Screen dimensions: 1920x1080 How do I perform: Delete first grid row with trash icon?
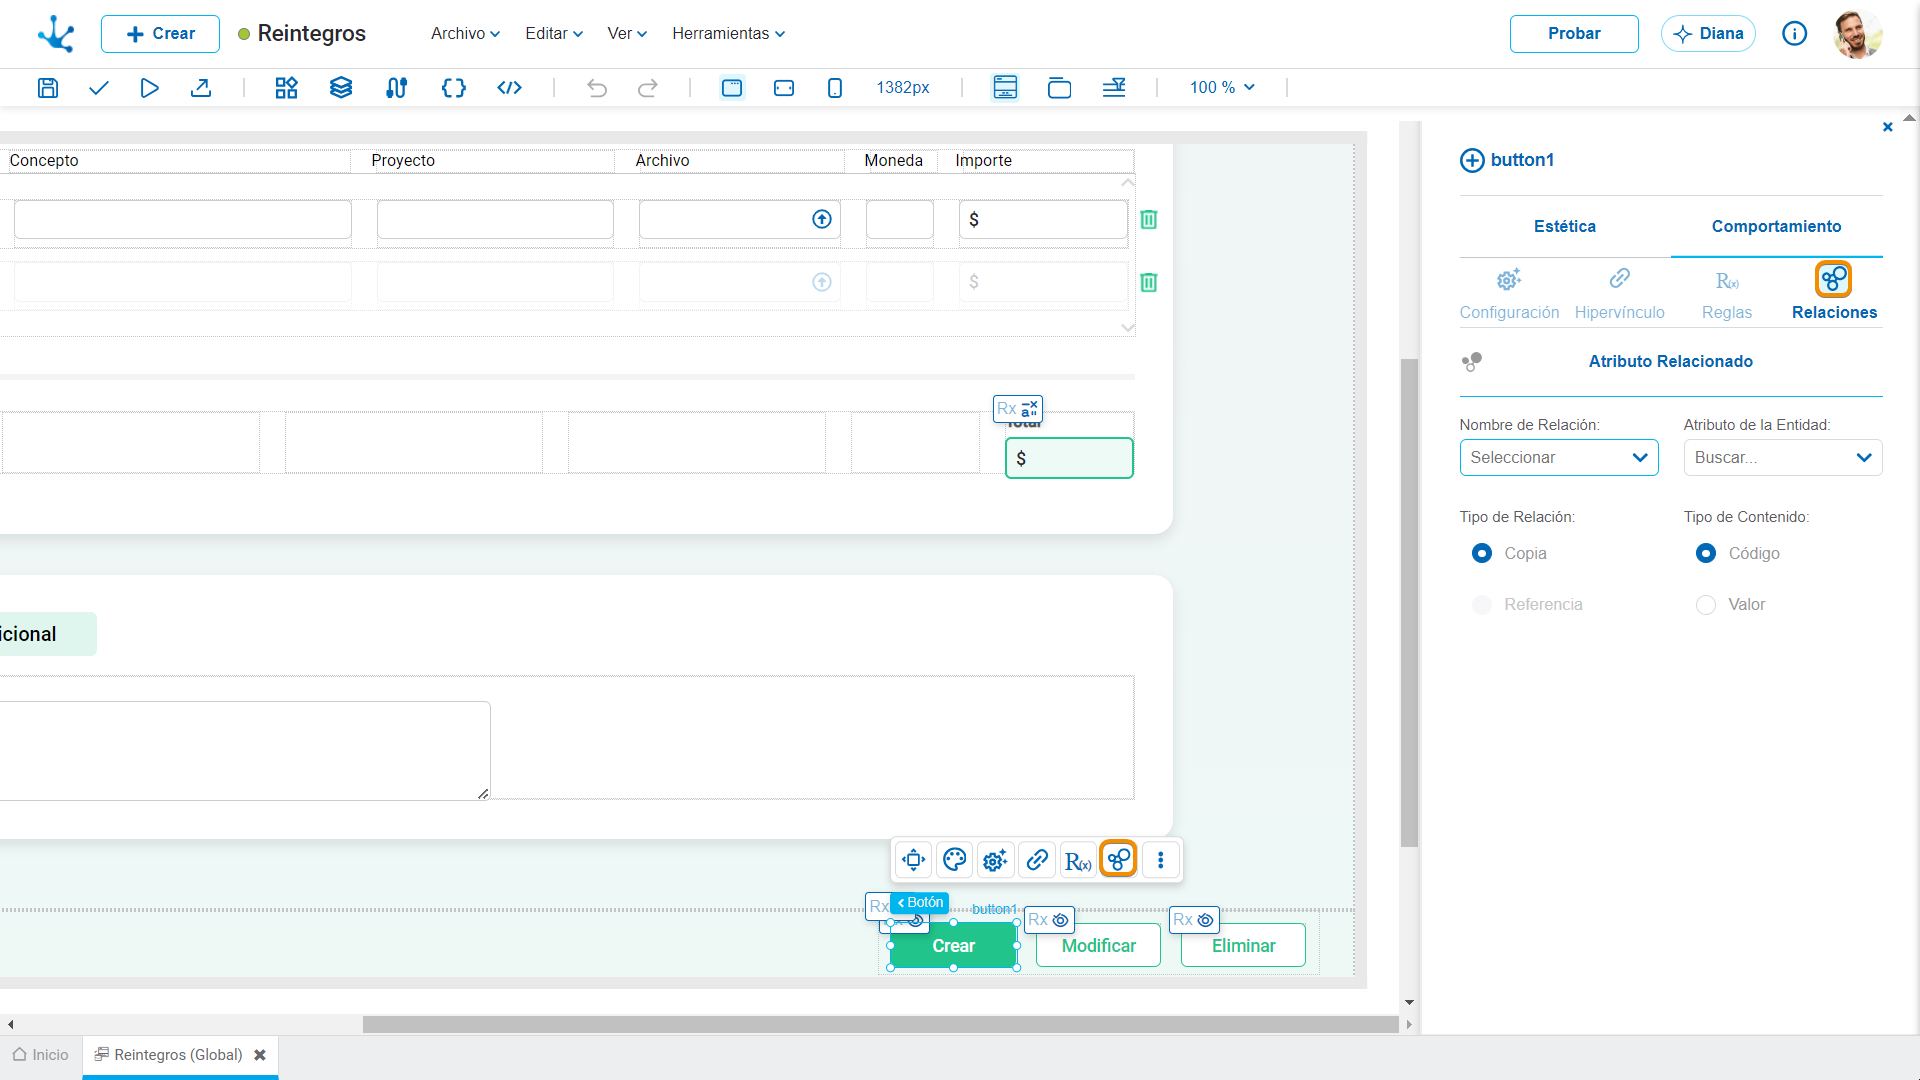pos(1149,219)
